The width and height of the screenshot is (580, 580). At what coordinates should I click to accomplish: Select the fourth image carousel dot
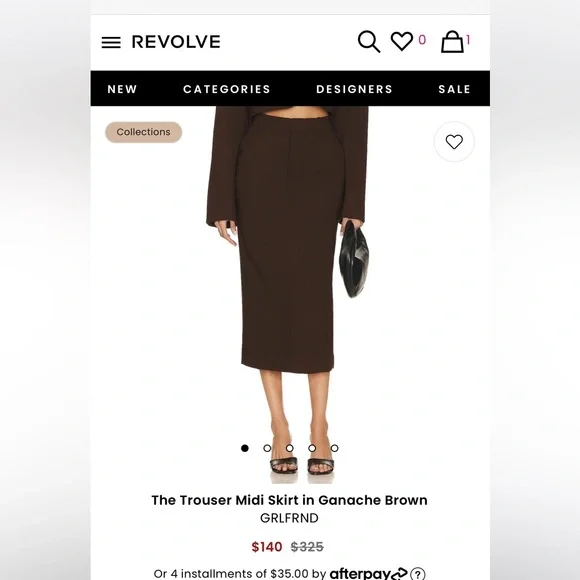tap(312, 448)
